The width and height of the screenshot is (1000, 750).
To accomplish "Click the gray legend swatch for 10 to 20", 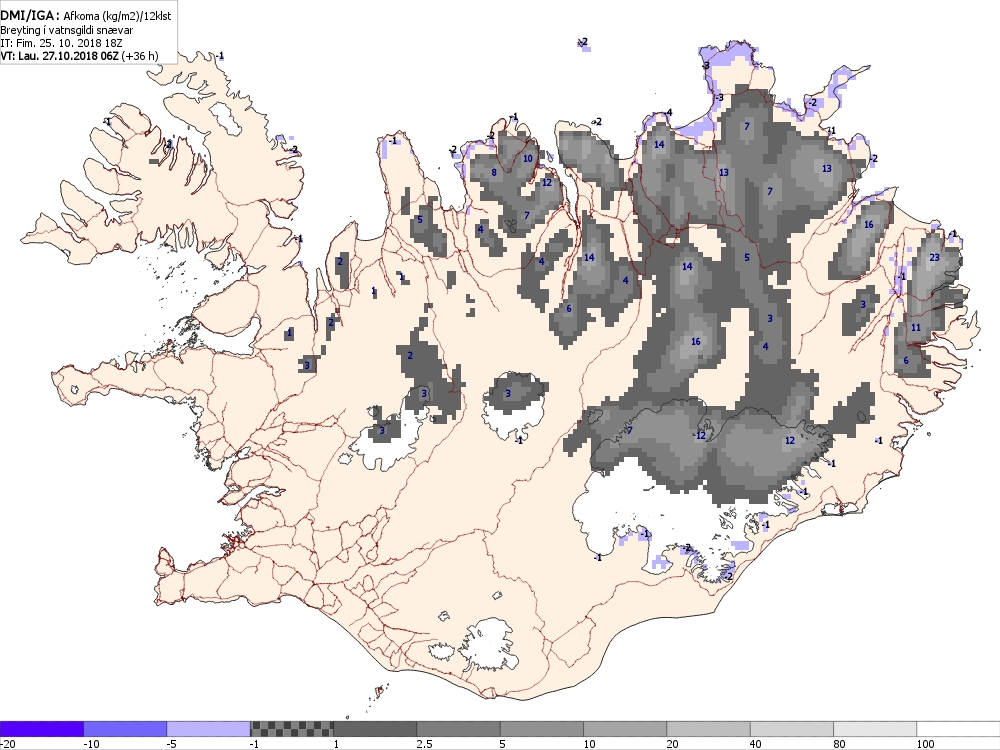I will 625,729.
